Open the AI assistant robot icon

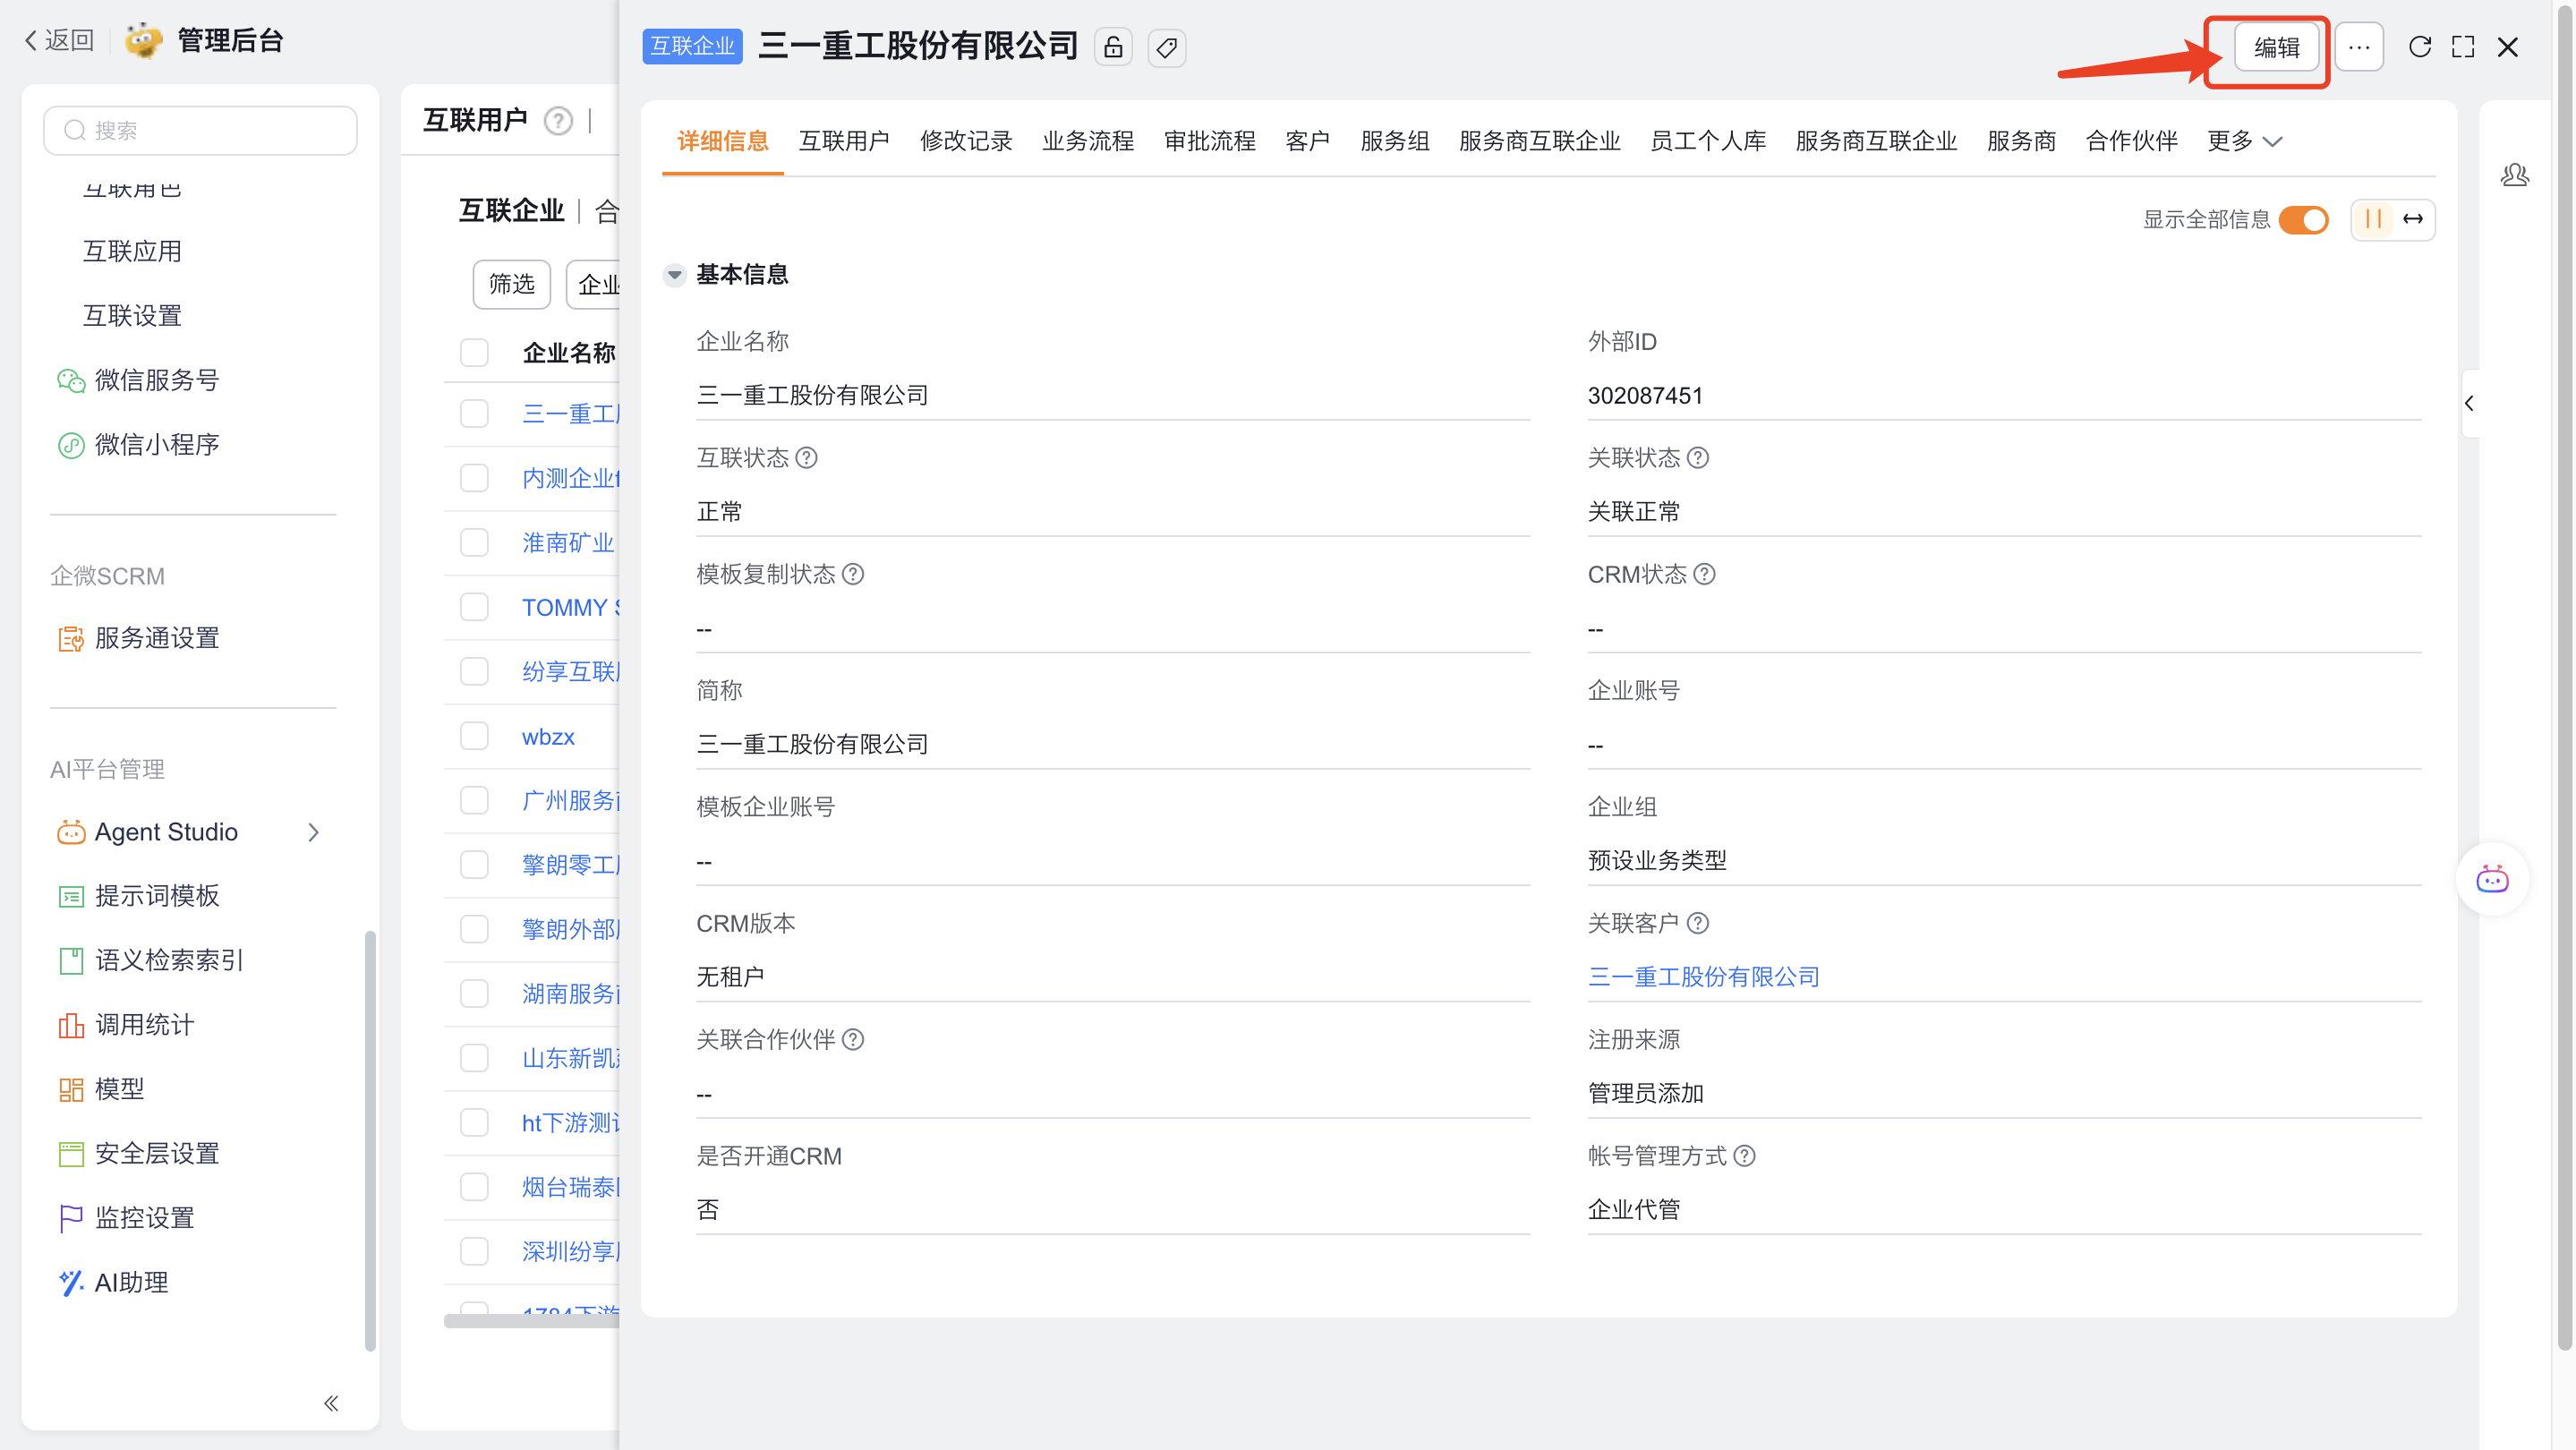coord(2492,880)
